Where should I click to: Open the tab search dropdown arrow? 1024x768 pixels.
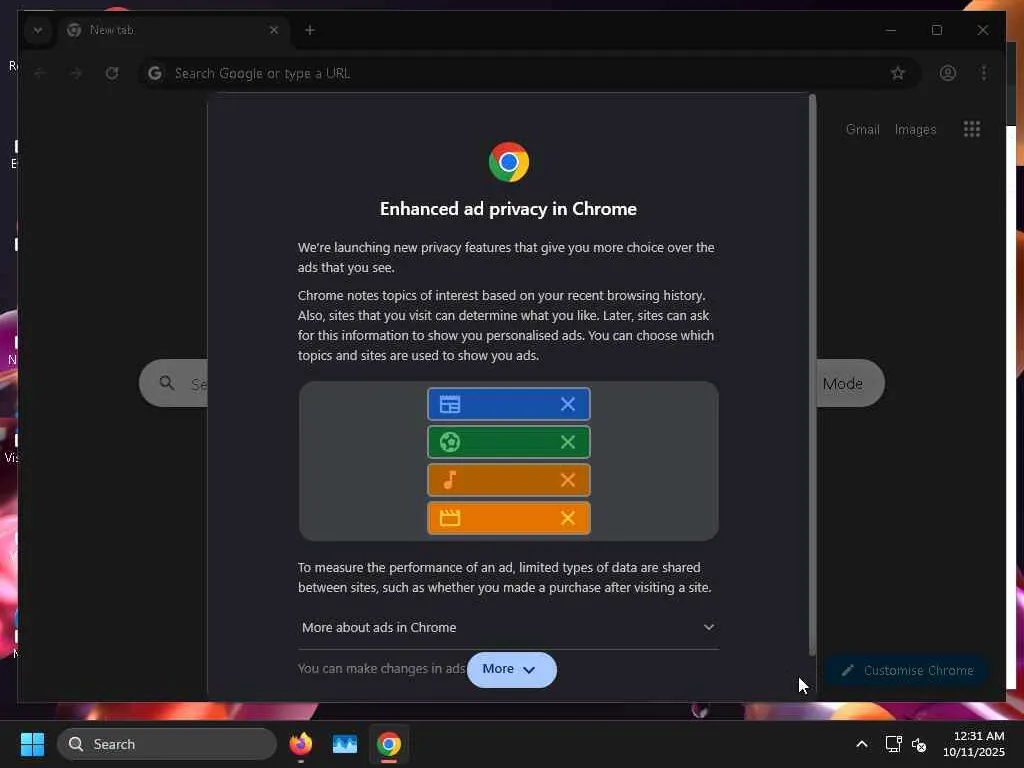38,30
